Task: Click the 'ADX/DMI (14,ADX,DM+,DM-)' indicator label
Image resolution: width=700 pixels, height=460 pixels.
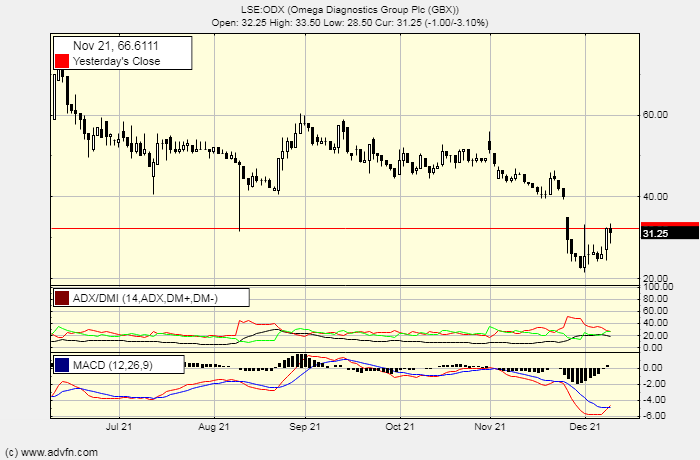Action: 145,298
